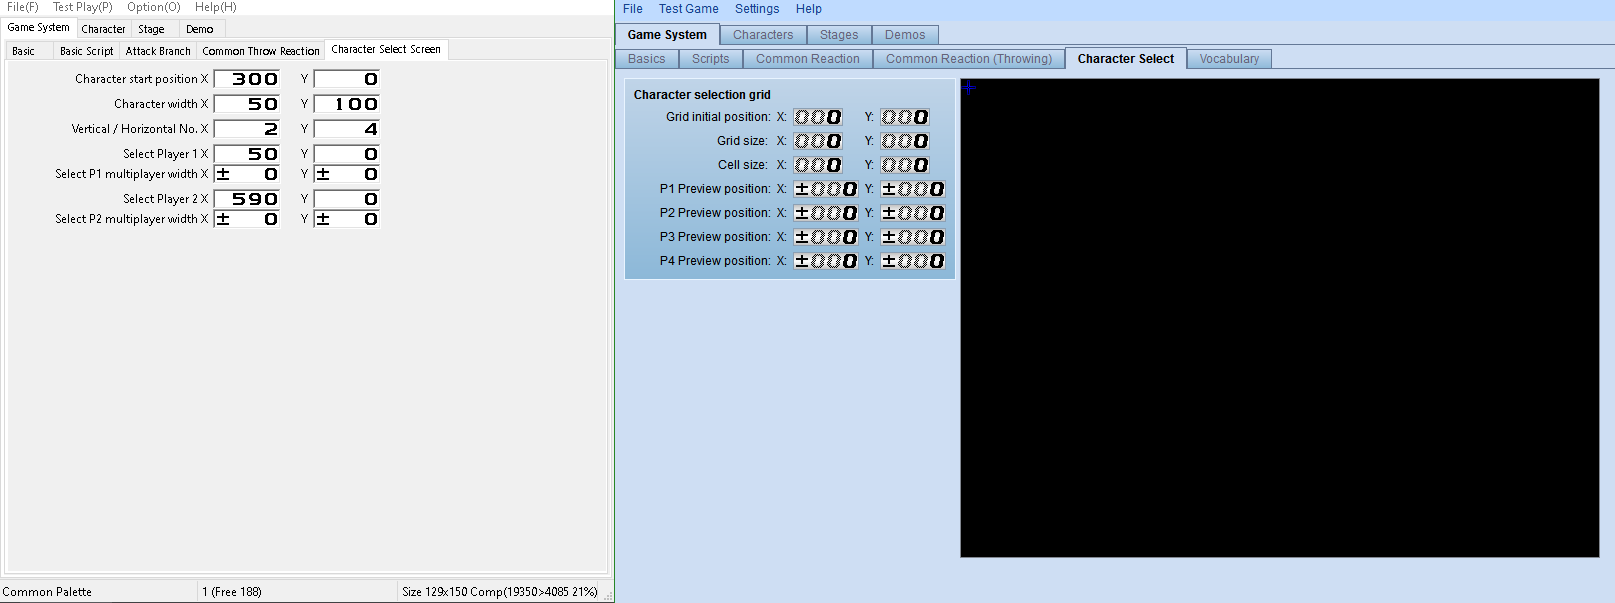
Task: Open the Vocabulary tab
Action: click(1229, 59)
